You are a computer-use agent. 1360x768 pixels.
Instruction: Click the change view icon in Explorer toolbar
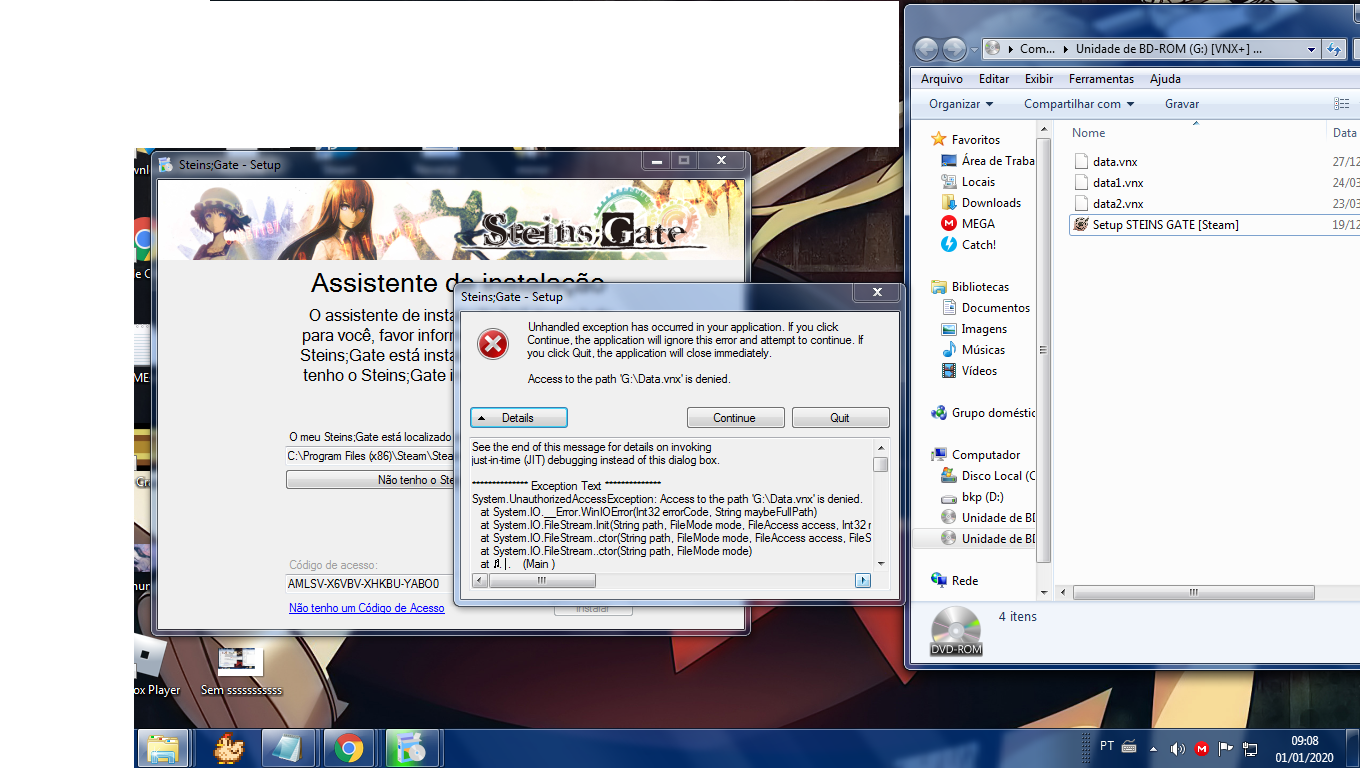1341,104
